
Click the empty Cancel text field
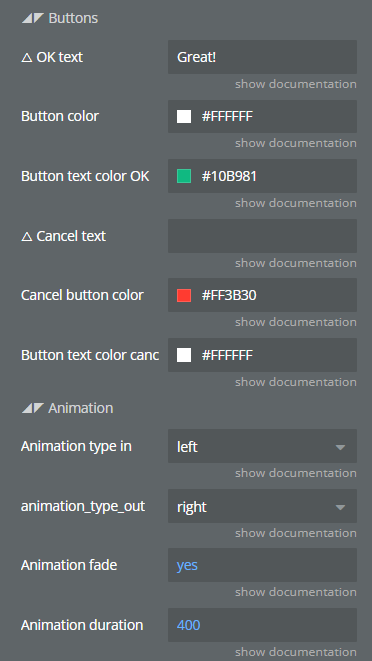pos(262,236)
